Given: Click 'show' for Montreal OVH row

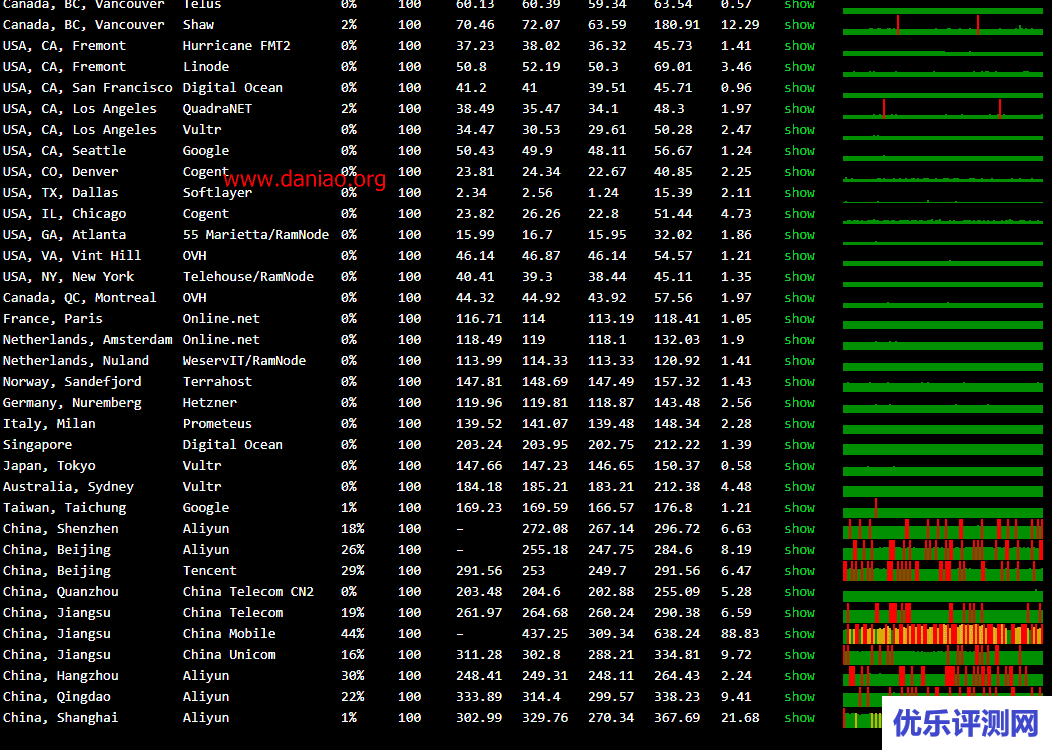Looking at the screenshot, I should coord(800,298).
